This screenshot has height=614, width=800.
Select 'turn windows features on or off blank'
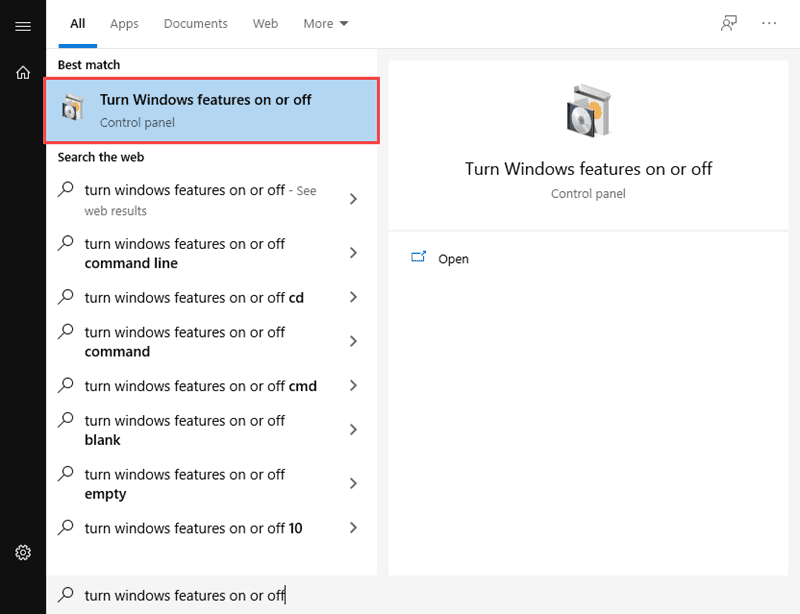coord(185,430)
